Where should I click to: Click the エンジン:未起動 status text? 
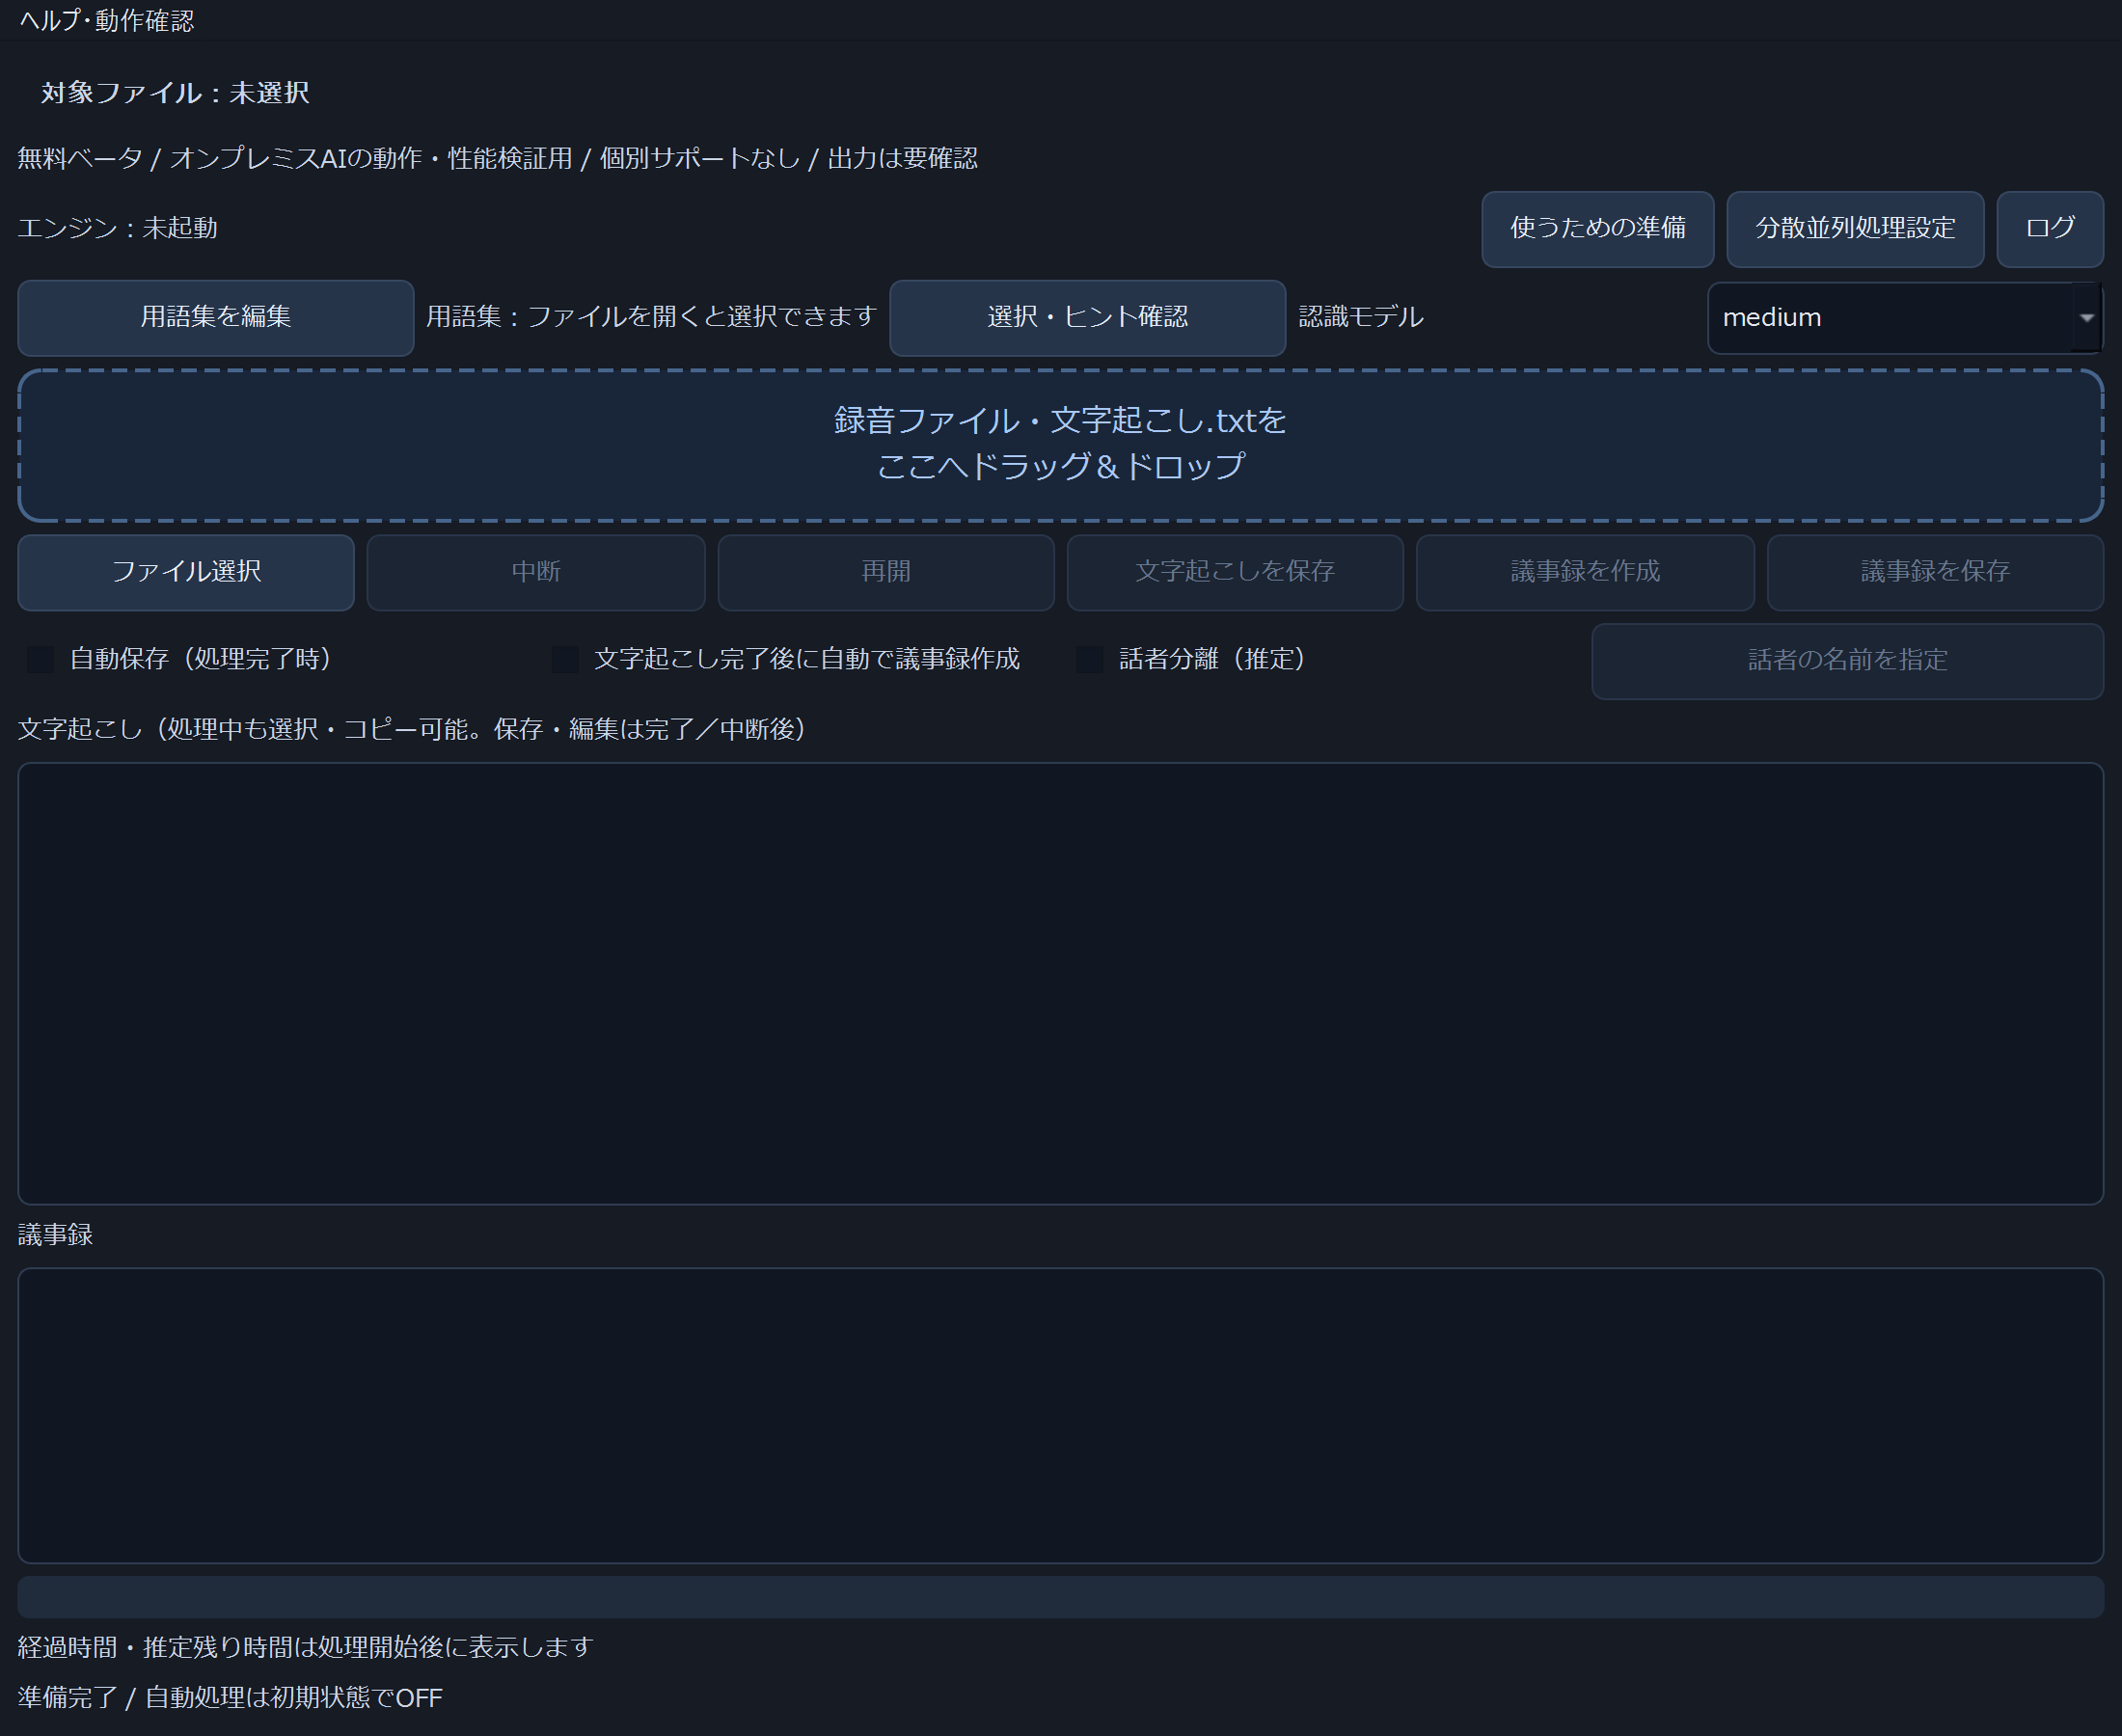[x=118, y=229]
